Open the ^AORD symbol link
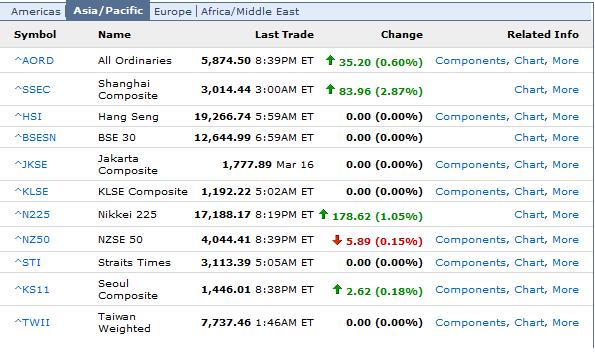595x362 pixels. (34, 60)
